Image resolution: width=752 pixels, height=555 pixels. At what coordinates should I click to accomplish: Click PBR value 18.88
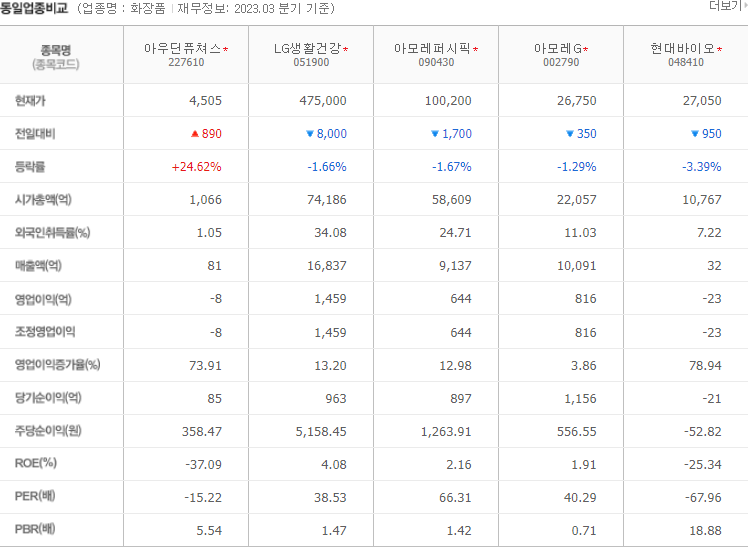[x=705, y=531]
